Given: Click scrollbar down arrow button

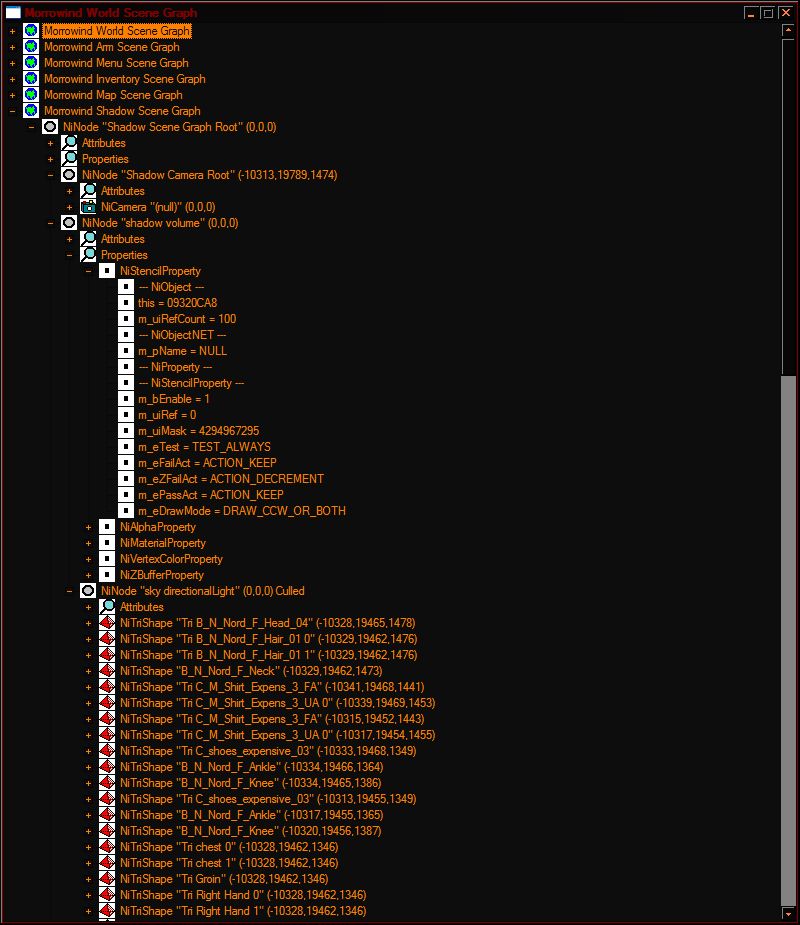Looking at the screenshot, I should point(788,913).
